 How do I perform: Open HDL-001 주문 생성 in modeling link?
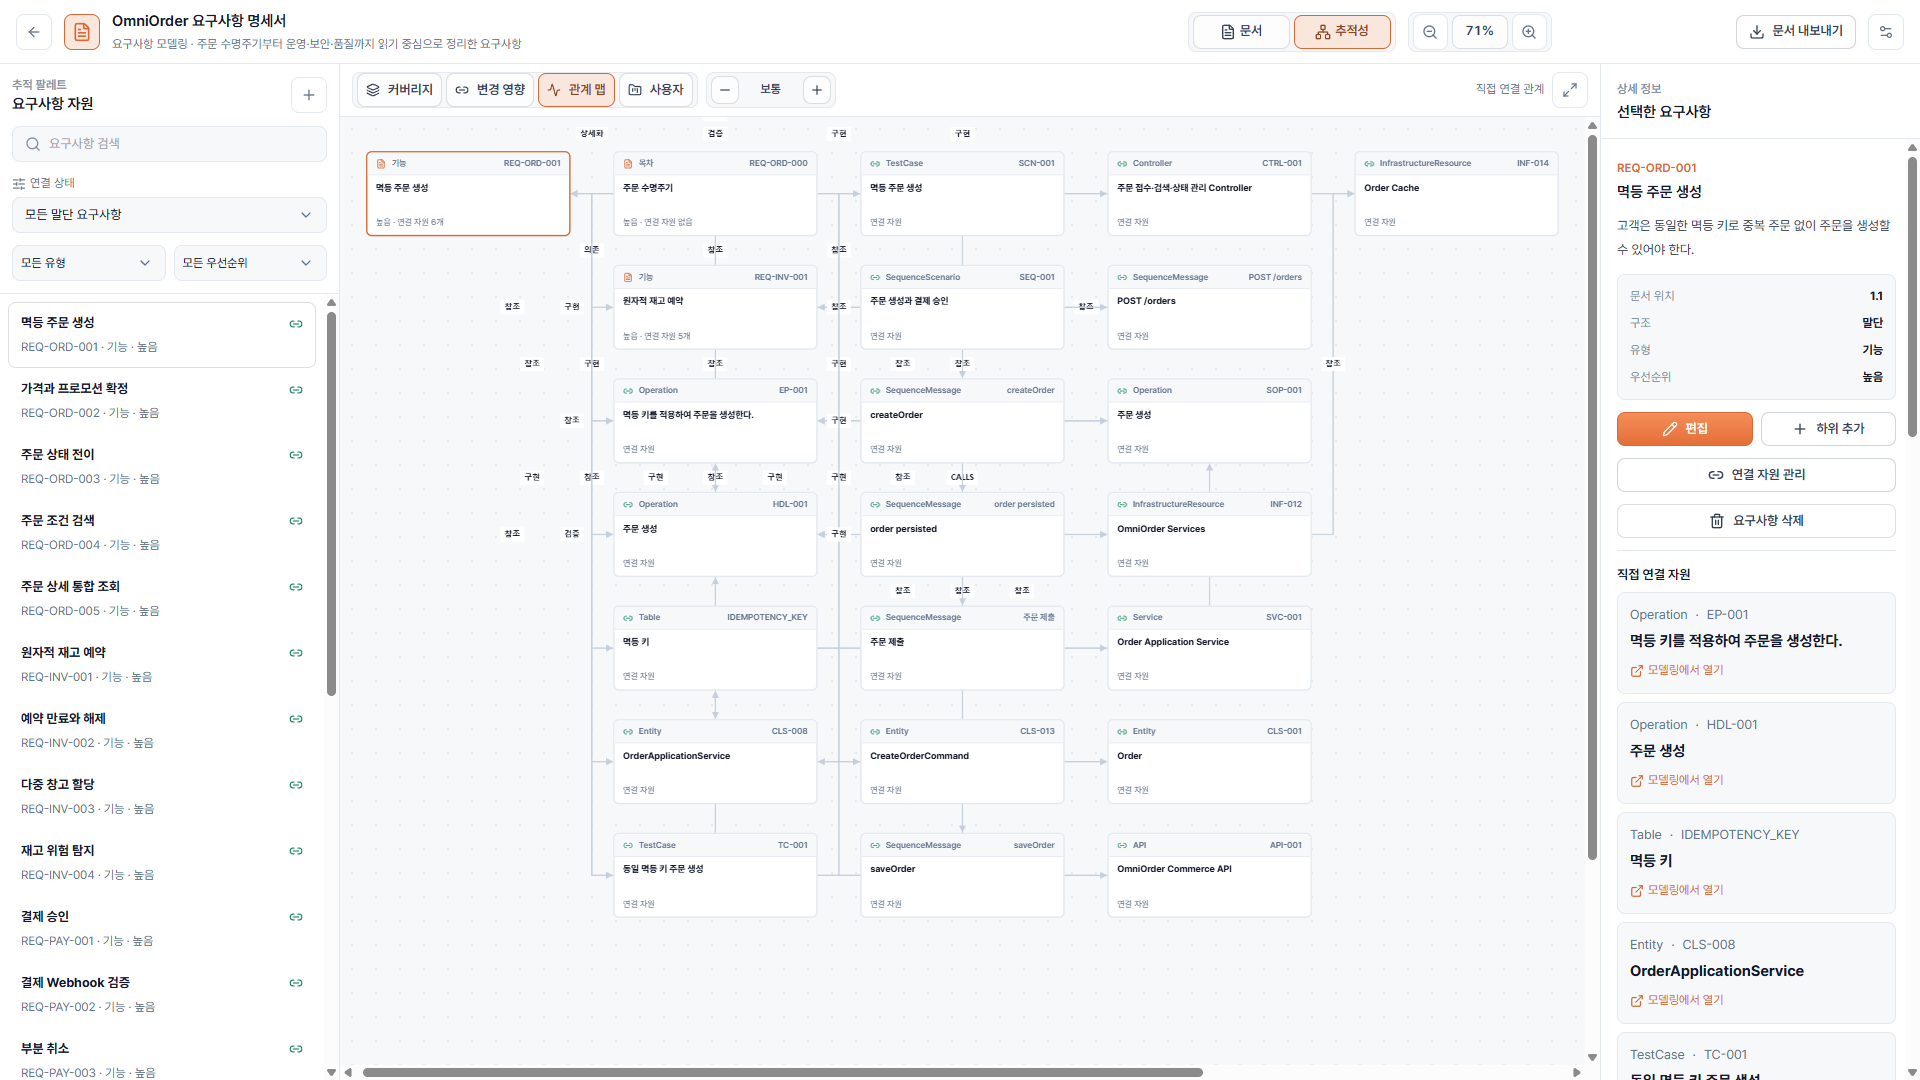[x=1677, y=781]
